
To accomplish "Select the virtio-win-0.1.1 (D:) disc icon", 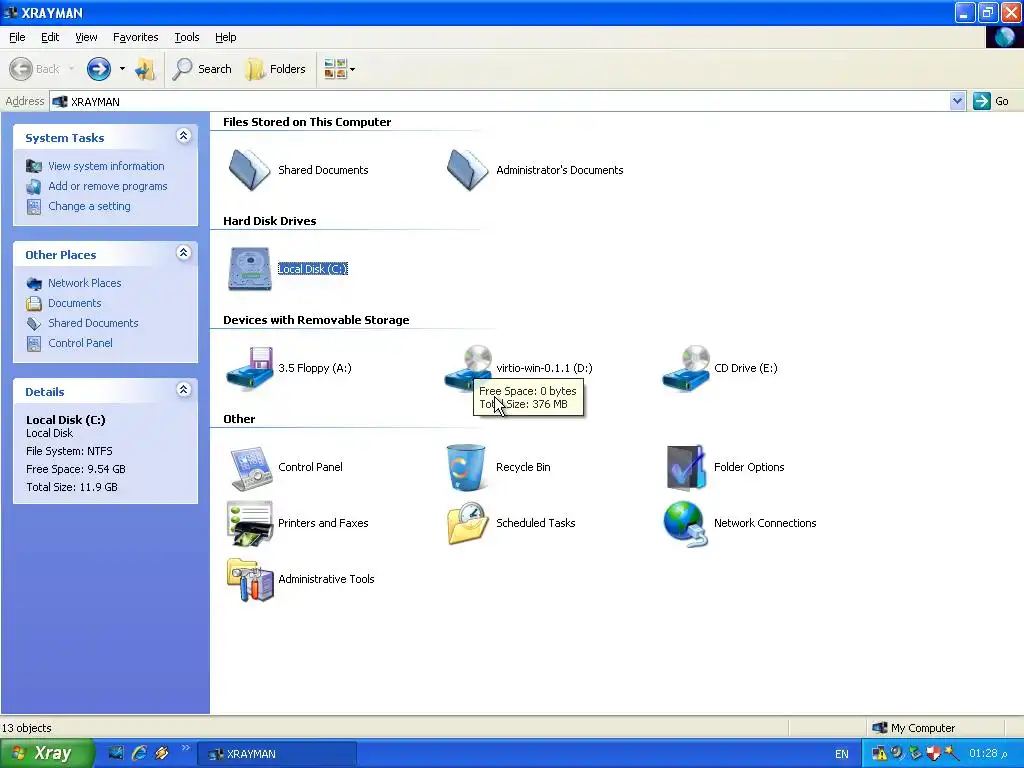I will point(468,368).
